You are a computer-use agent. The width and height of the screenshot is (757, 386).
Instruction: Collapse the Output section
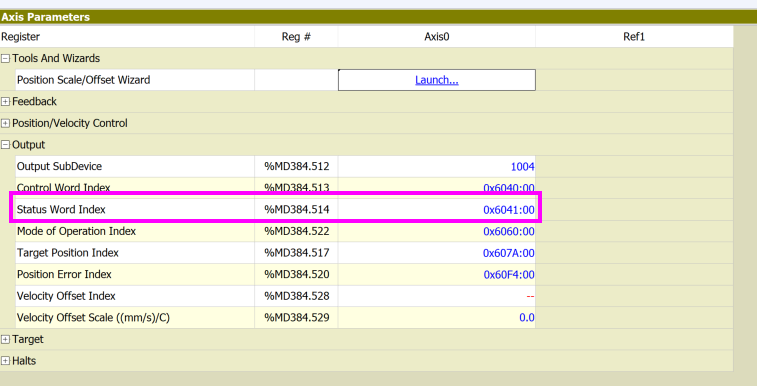(5, 145)
